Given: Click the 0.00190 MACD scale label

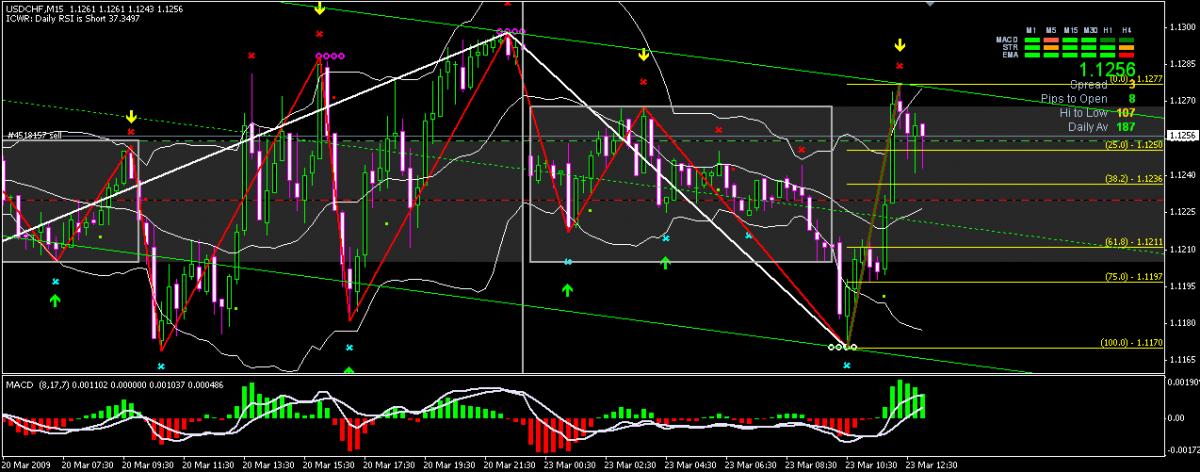Looking at the screenshot, I should pos(1183,382).
